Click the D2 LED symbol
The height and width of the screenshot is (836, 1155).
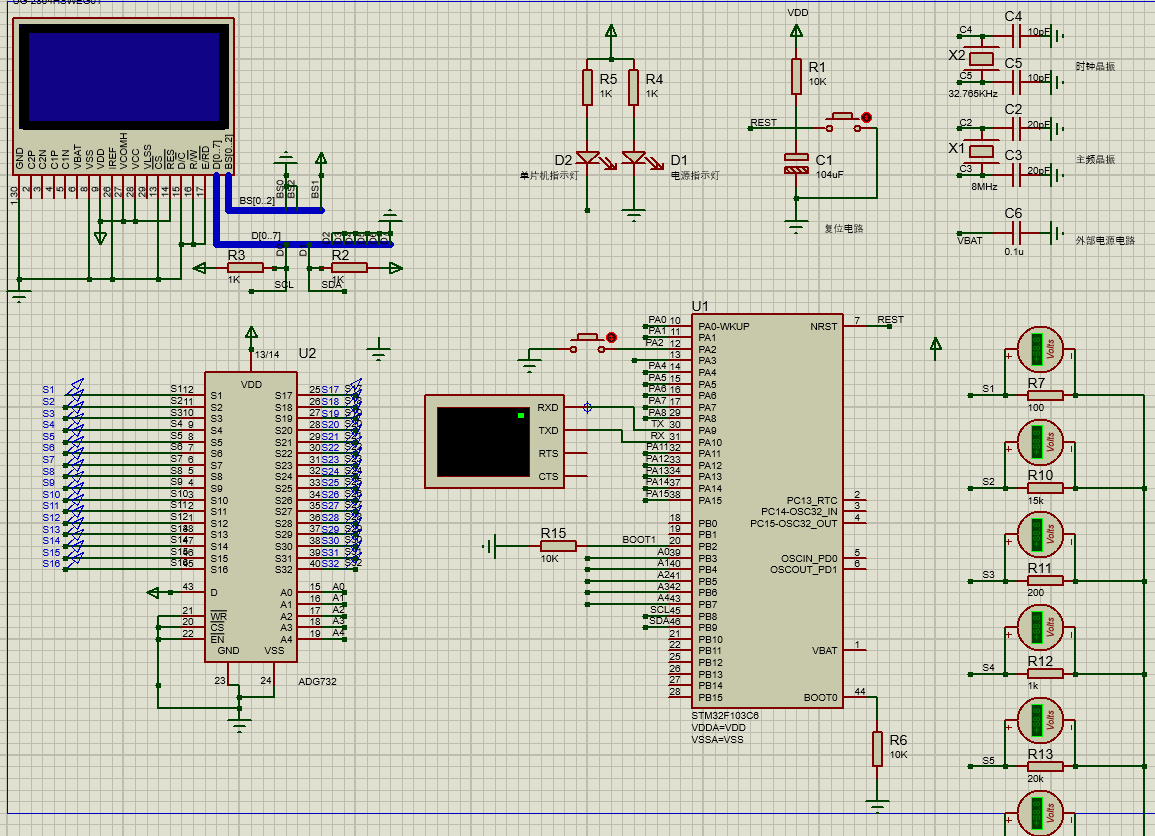point(589,158)
